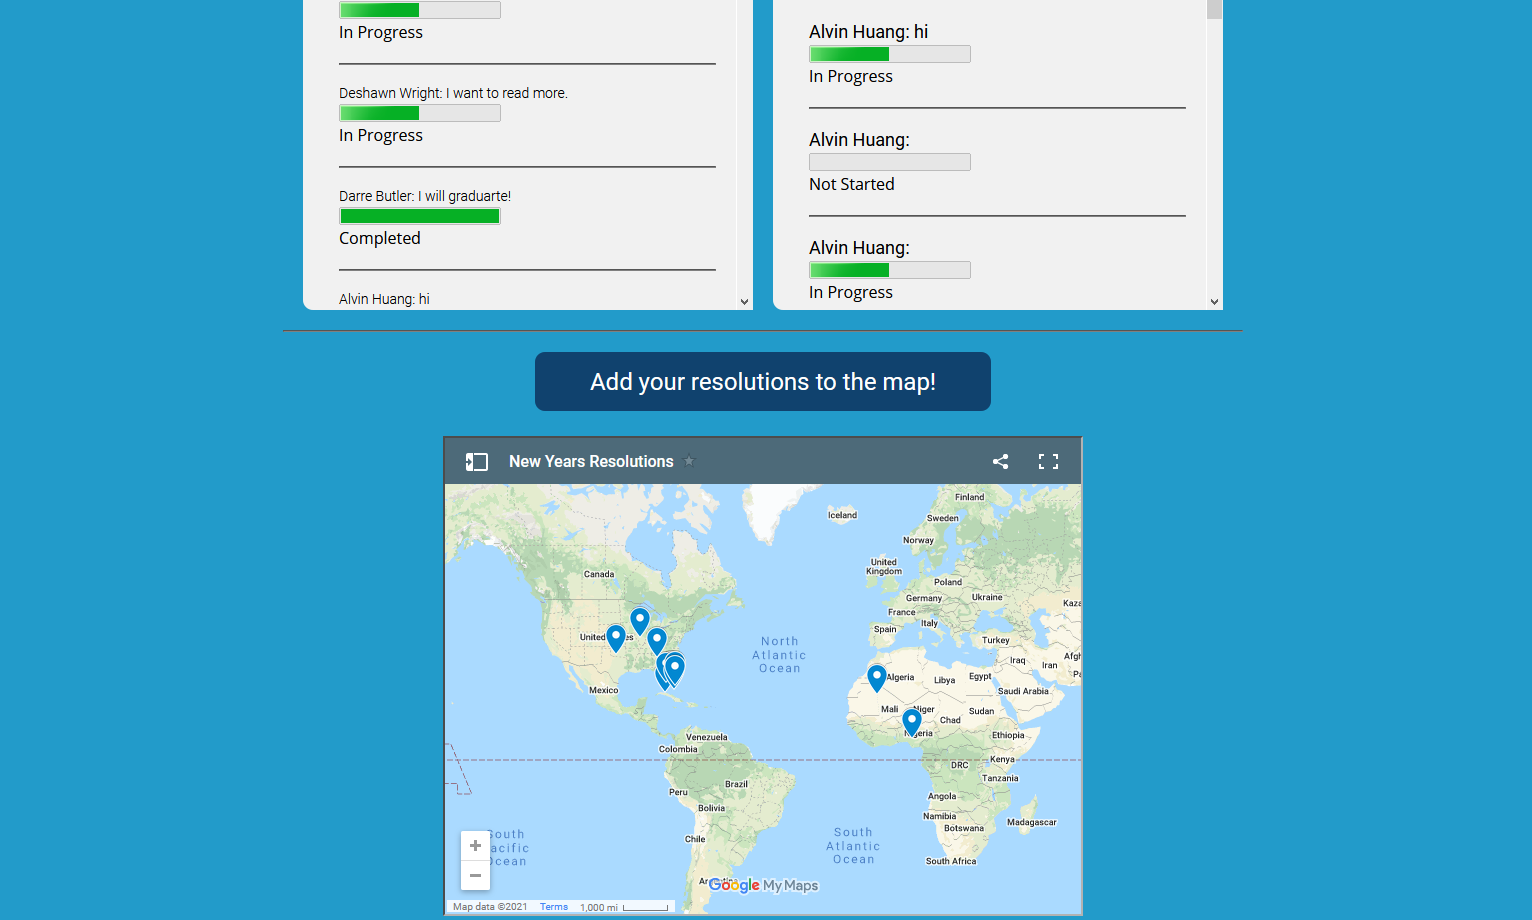Click the empty Not Started progress bar

tap(890, 162)
